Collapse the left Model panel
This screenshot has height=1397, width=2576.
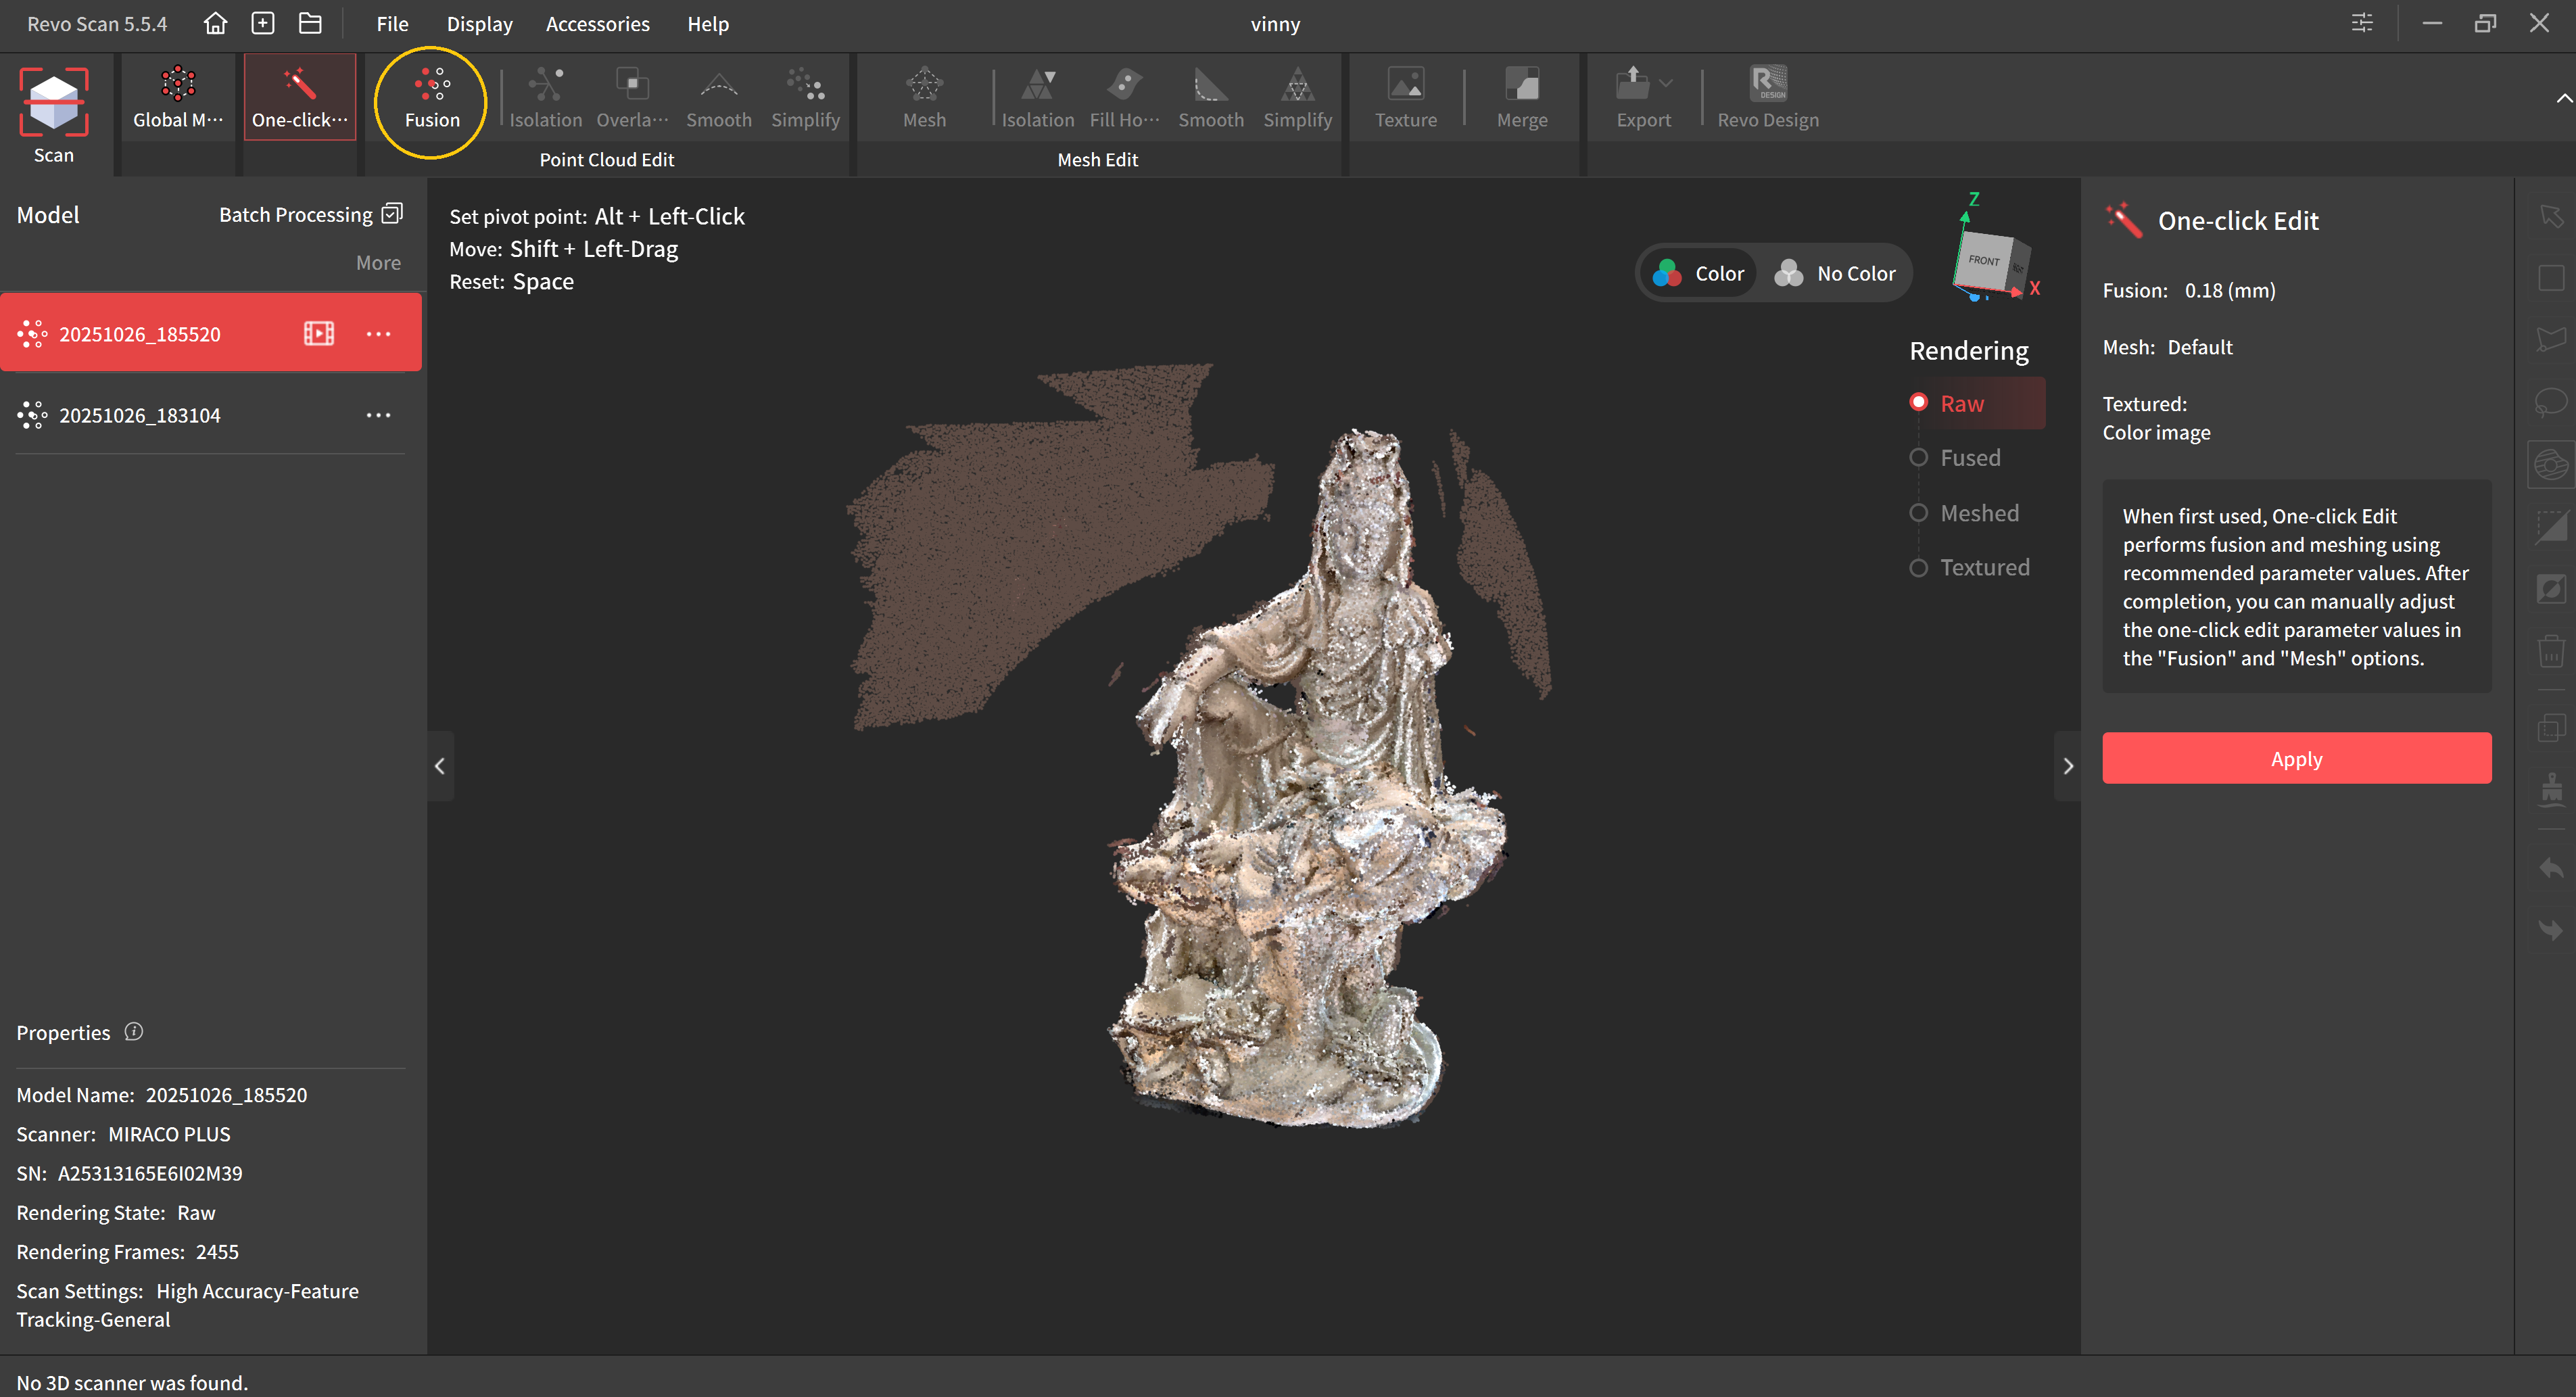(x=440, y=766)
